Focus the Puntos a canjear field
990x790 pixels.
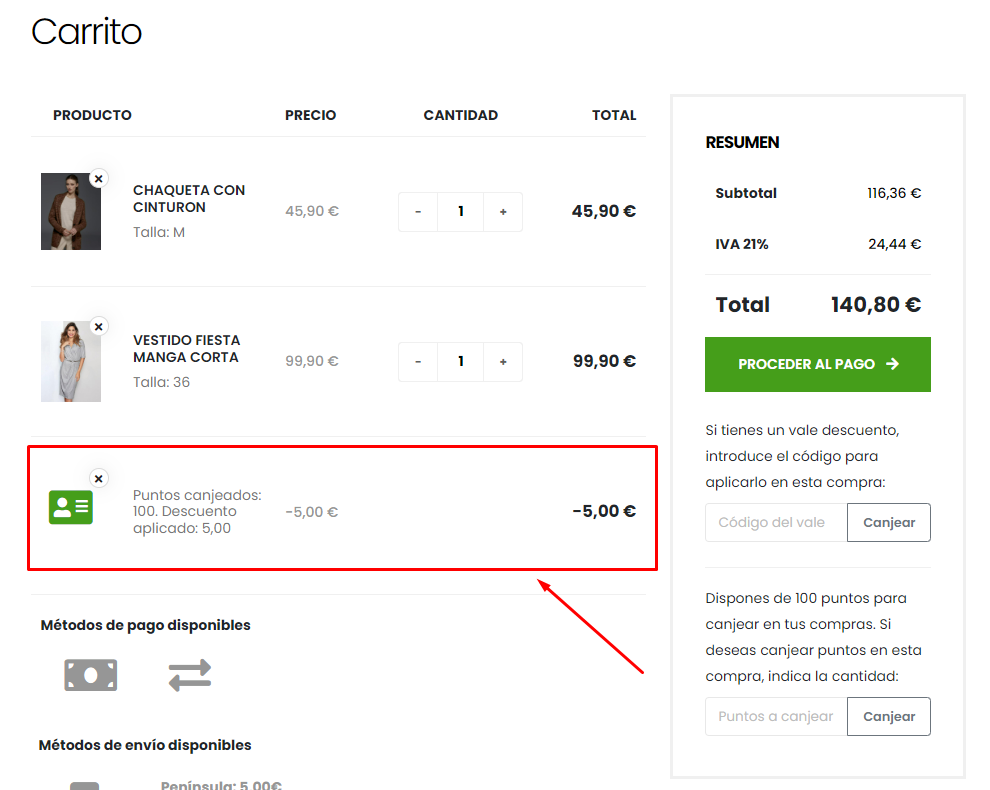coord(776,716)
